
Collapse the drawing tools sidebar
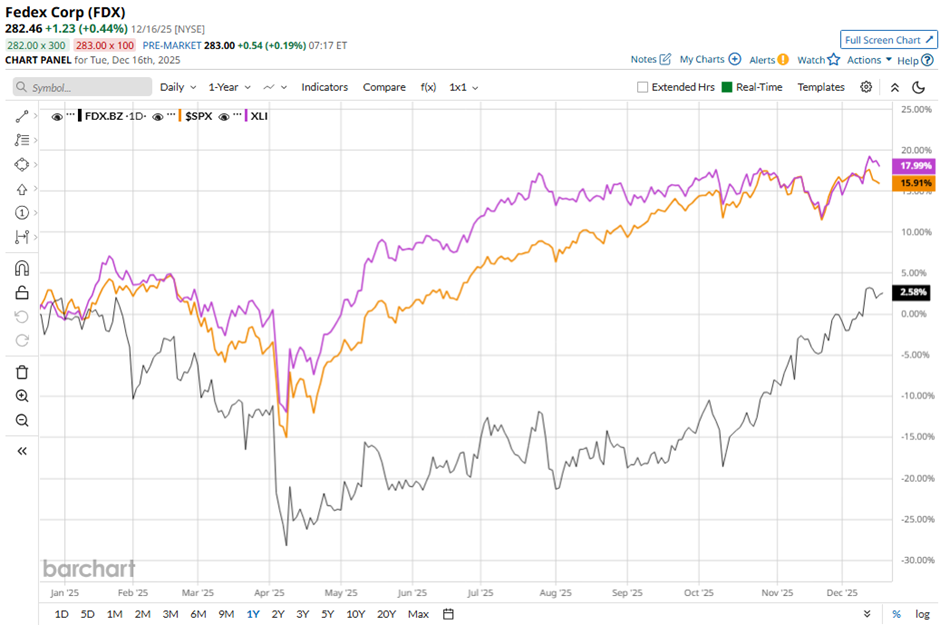tap(22, 451)
